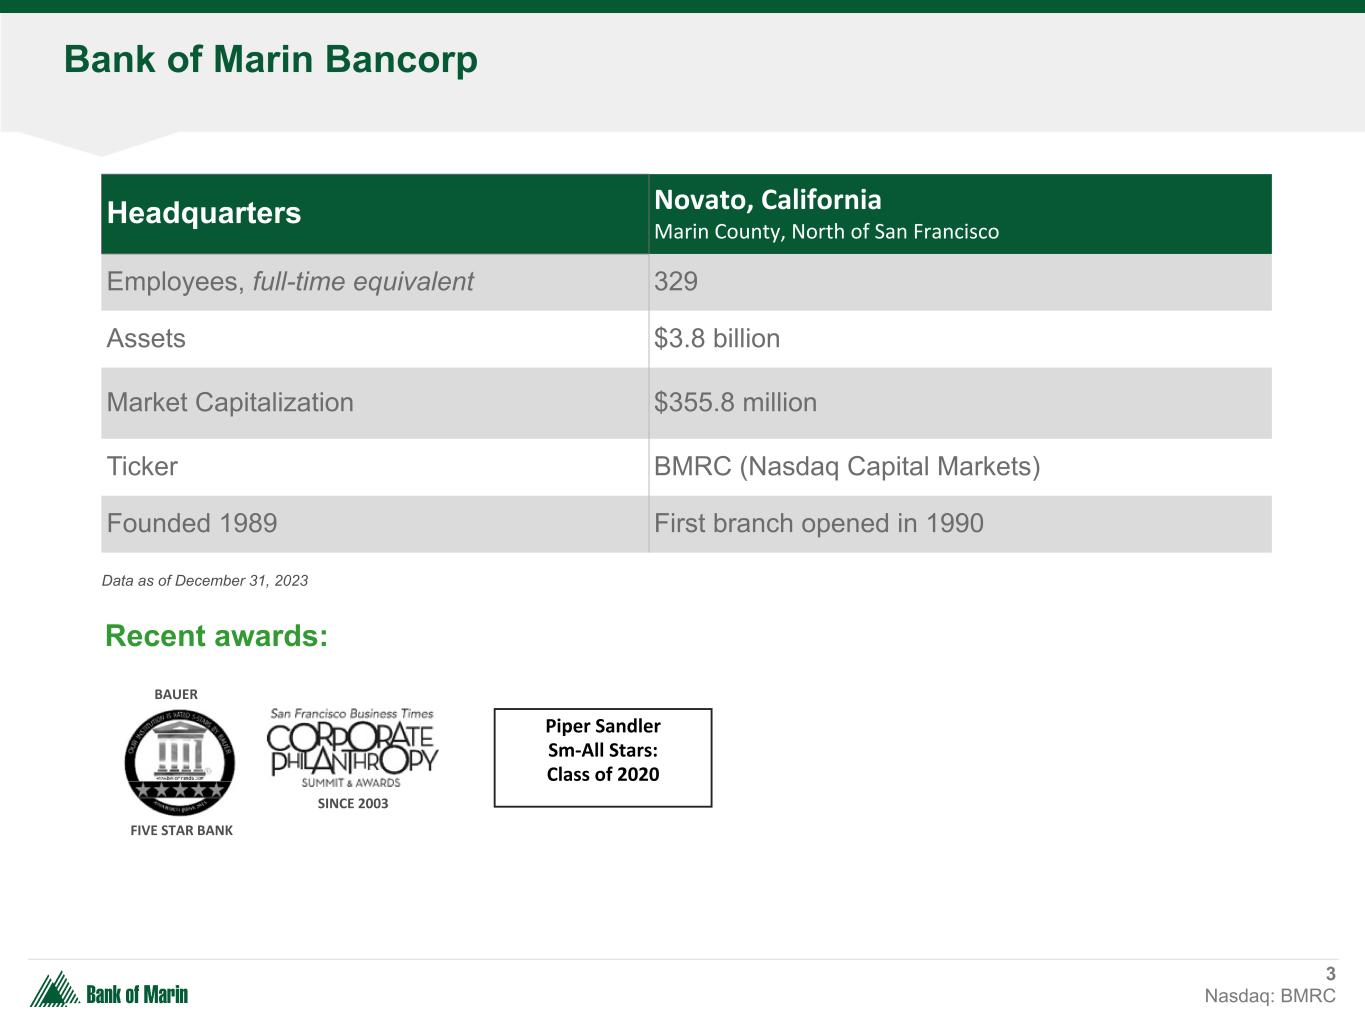Click the Nasdaq: BMRC footer text

(1269, 996)
